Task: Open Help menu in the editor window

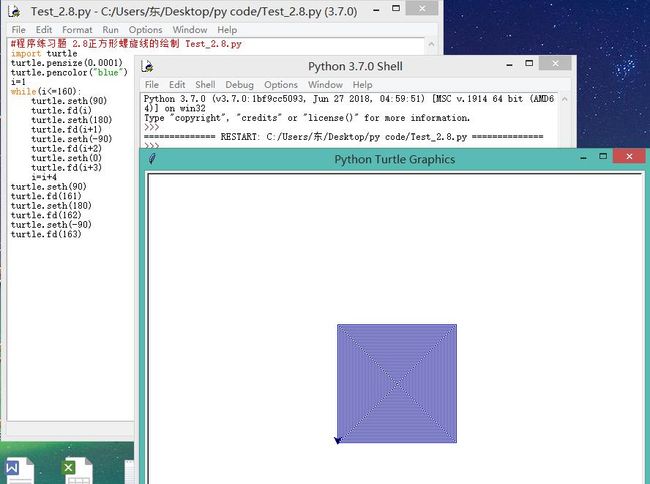Action: (227, 30)
